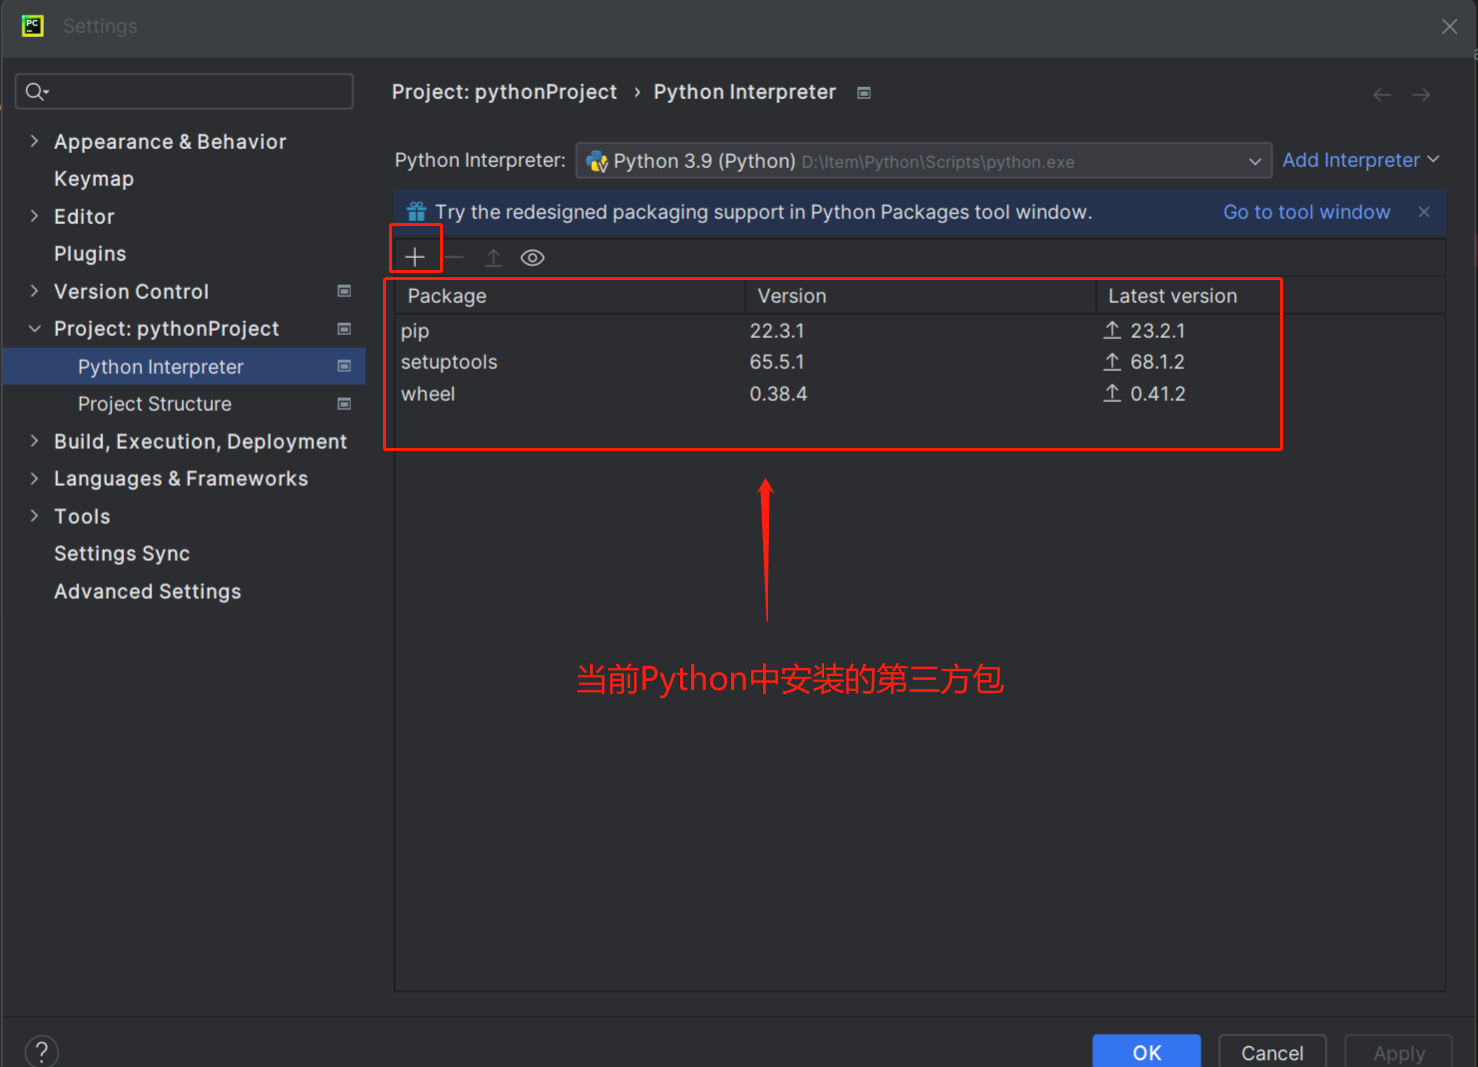Collapse the Project: pythonProject section

pyautogui.click(x=34, y=329)
